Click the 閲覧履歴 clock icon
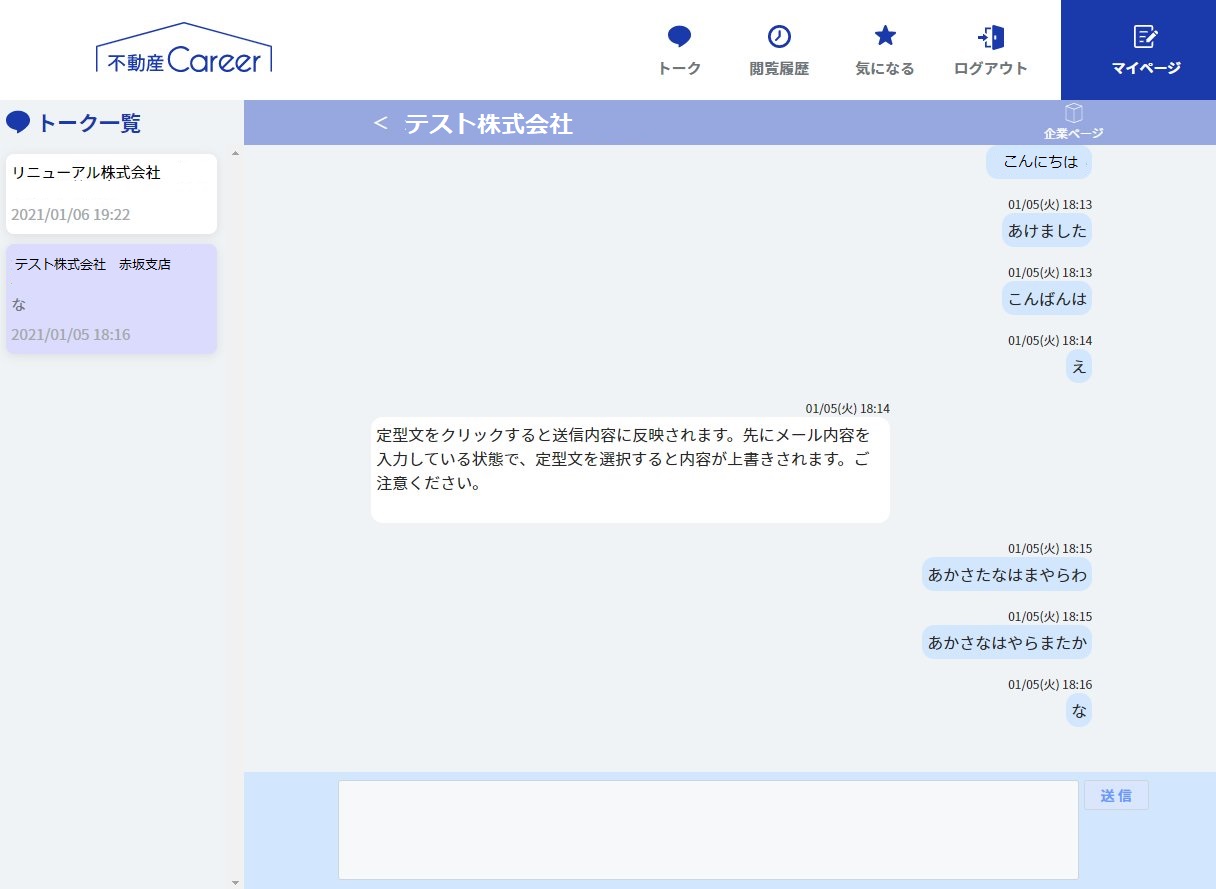This screenshot has height=889, width=1216. pyautogui.click(x=779, y=36)
